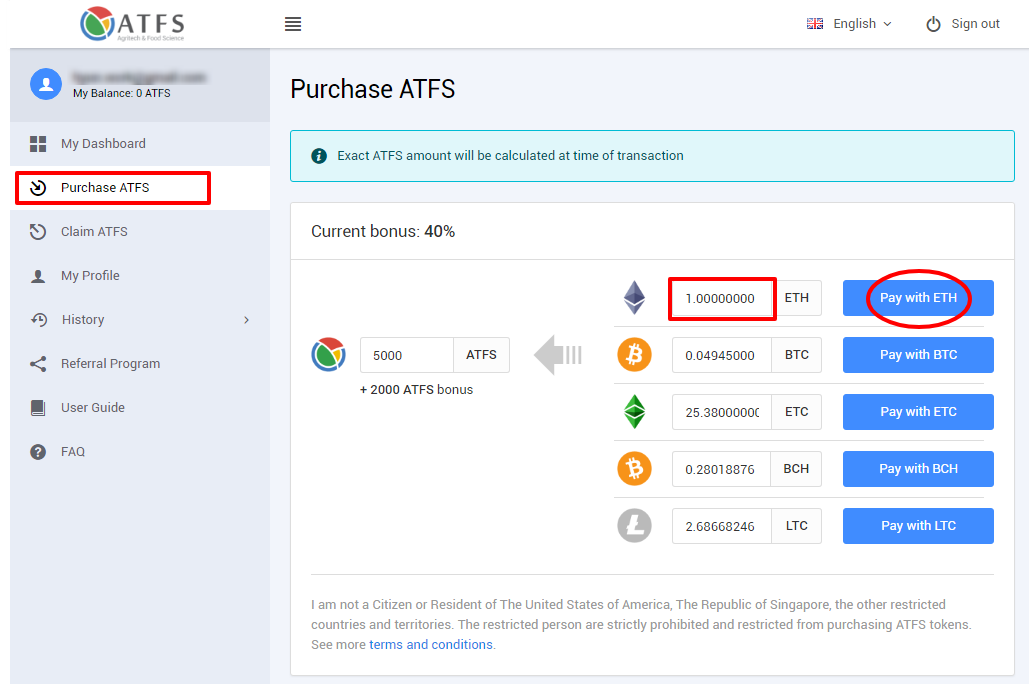Focus the LTC amount 2.68668246 field
Viewport: 1029px width, 684px height.
pos(722,526)
